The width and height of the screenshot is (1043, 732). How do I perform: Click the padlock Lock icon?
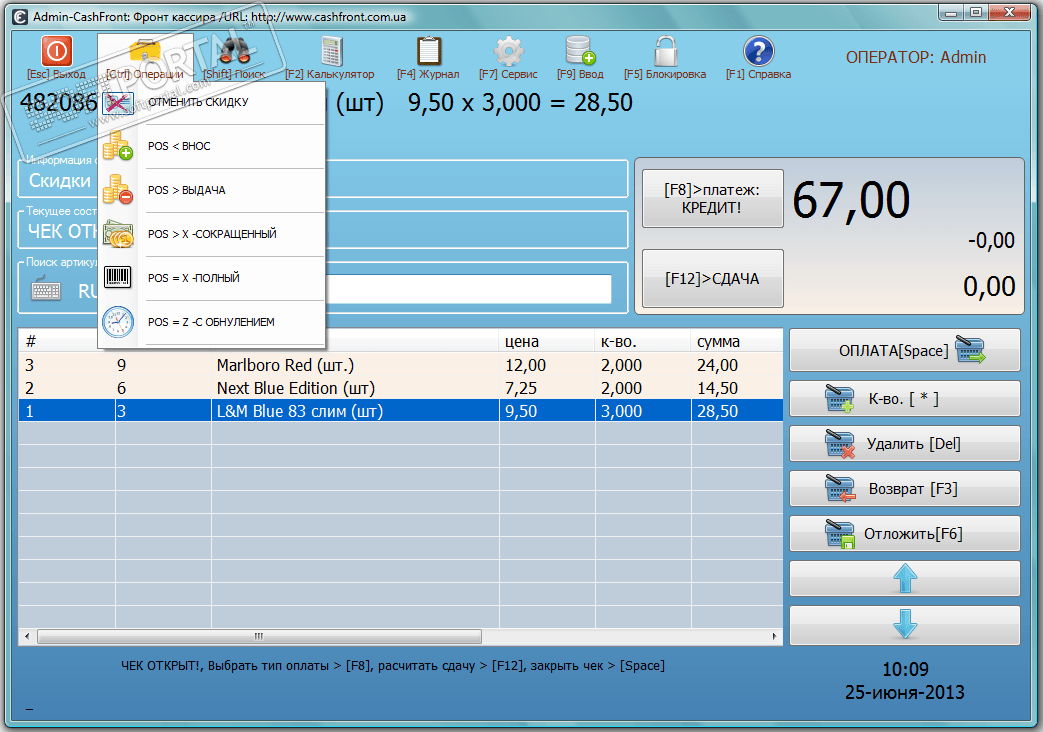pyautogui.click(x=665, y=51)
